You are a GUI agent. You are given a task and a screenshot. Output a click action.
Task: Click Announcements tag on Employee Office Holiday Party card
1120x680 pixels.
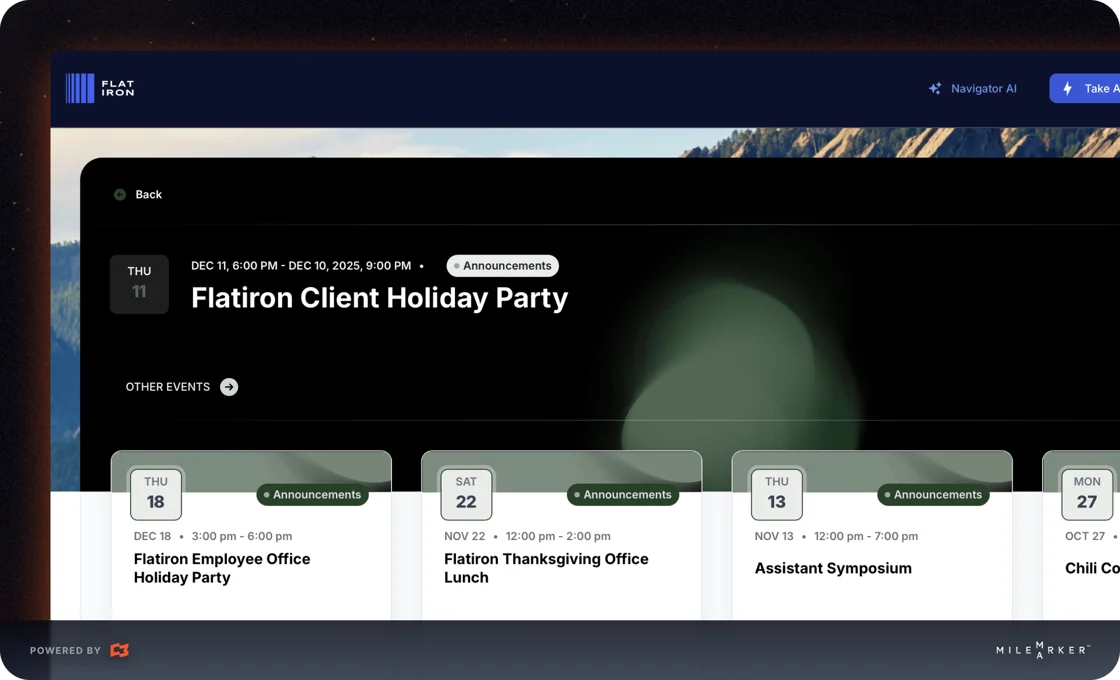point(313,494)
